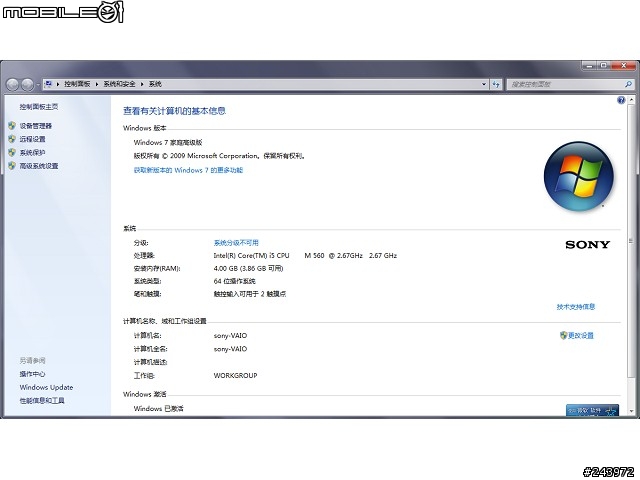This screenshot has height=480, width=640.
Task: Click the vertical scrollbar thumb
Action: (631, 241)
